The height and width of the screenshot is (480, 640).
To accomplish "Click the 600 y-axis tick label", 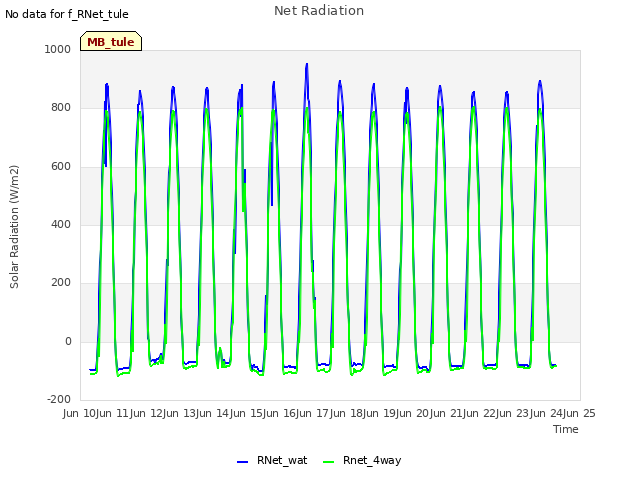I will 61,167.
